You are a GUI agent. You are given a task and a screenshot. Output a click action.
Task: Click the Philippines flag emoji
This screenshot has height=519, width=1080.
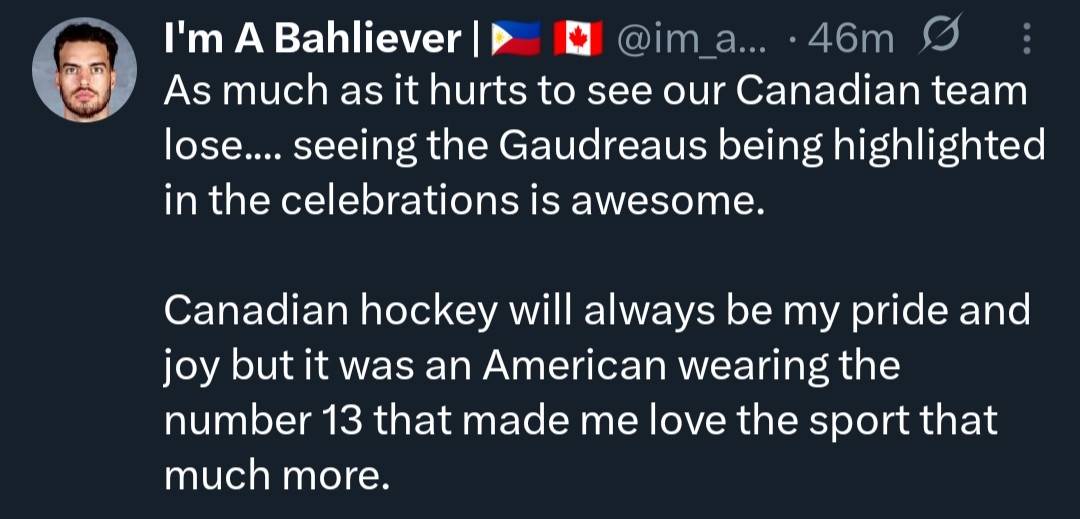pos(515,40)
